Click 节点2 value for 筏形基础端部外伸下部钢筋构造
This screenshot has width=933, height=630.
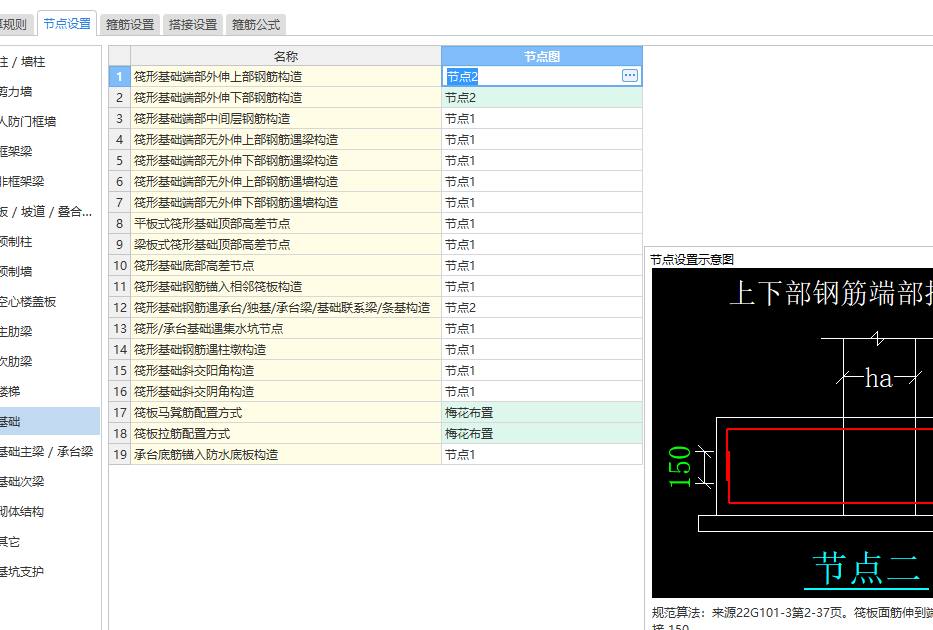click(541, 98)
